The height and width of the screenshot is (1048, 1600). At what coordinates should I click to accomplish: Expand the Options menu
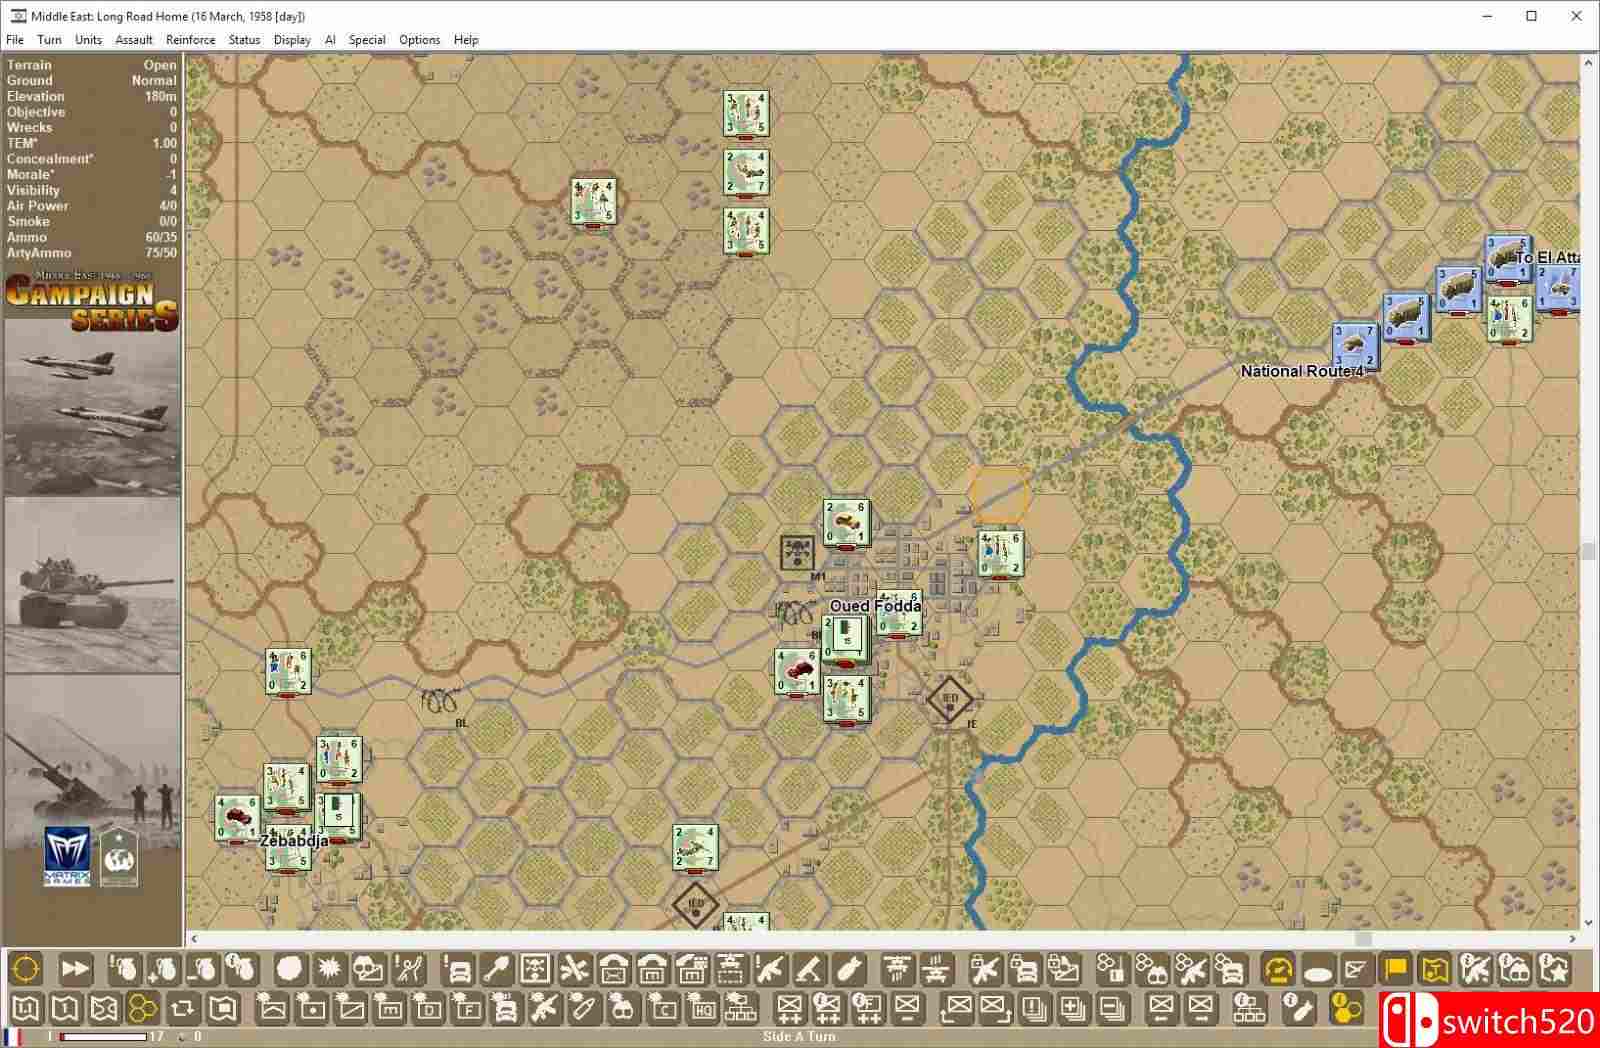[419, 40]
